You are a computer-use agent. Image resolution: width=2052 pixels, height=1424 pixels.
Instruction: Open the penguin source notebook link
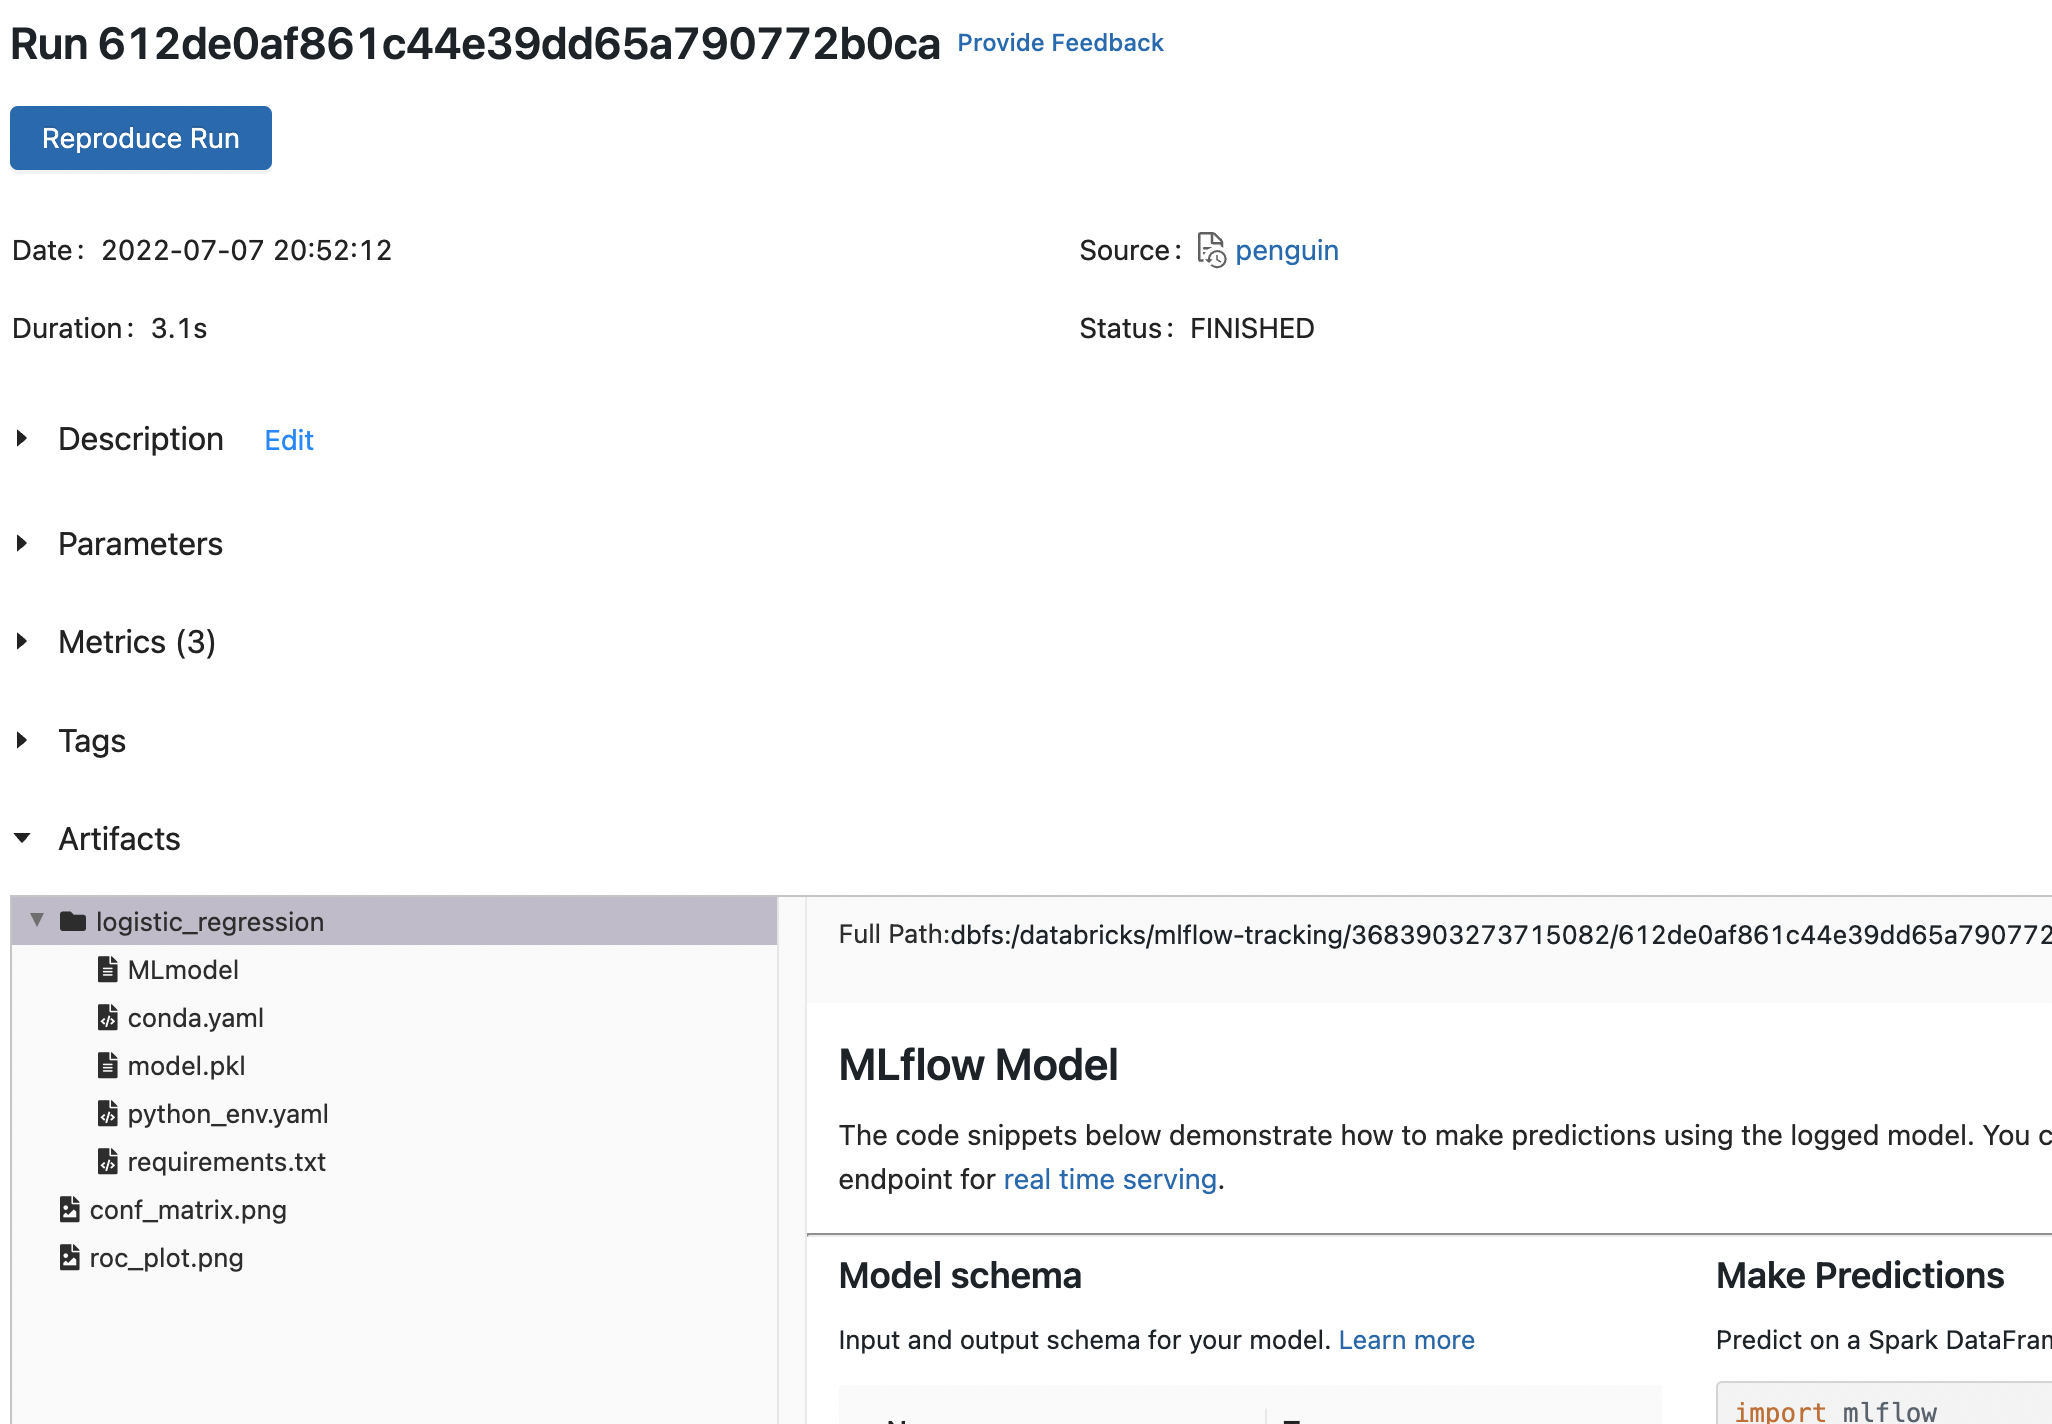coord(1286,250)
